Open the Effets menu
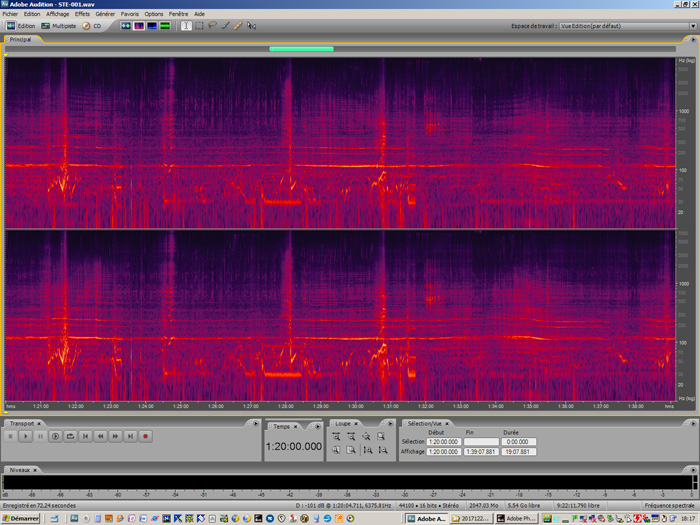 pos(82,14)
